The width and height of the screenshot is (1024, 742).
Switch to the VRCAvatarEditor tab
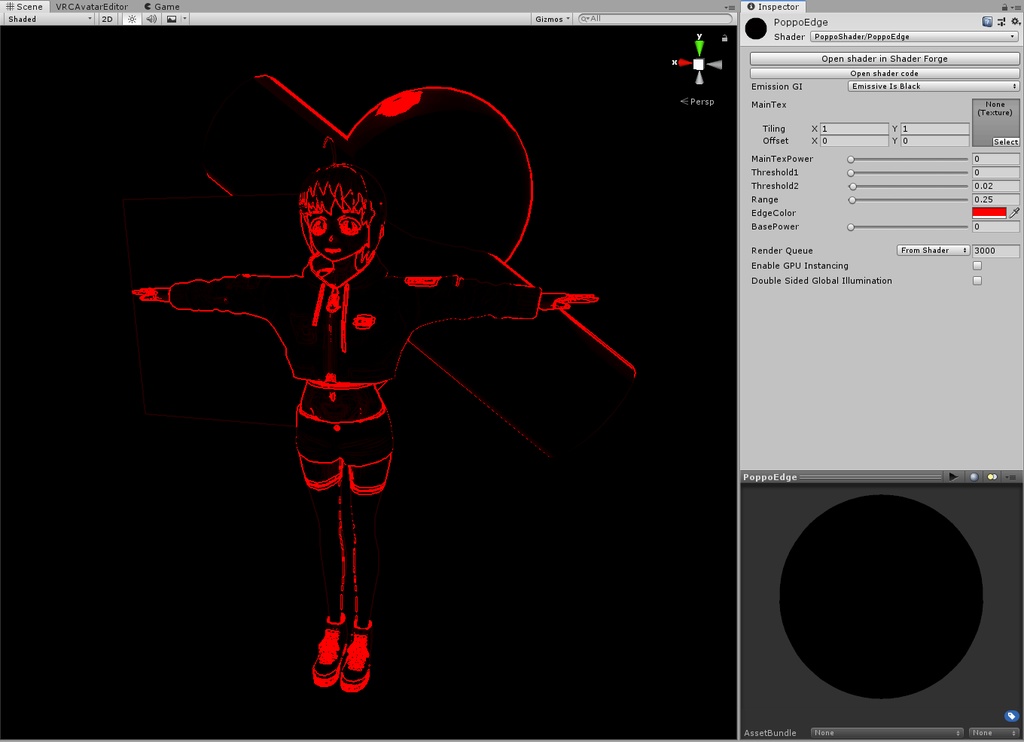91,7
